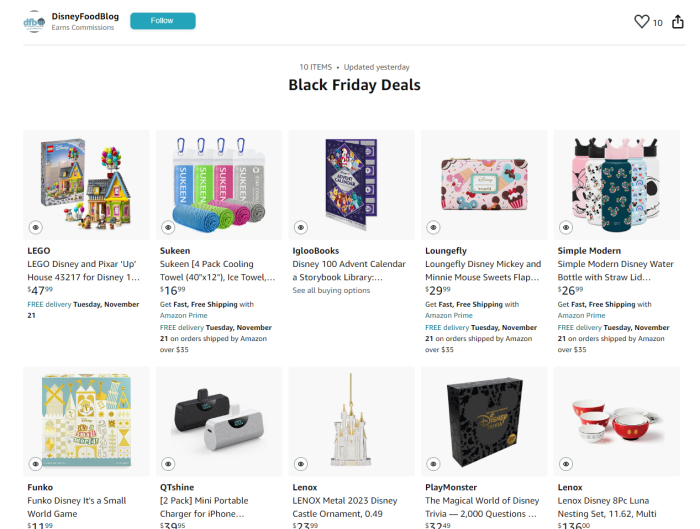Open the Loungefly Mickey and Minnie wallet link
The height and width of the screenshot is (529, 700).
(483, 270)
